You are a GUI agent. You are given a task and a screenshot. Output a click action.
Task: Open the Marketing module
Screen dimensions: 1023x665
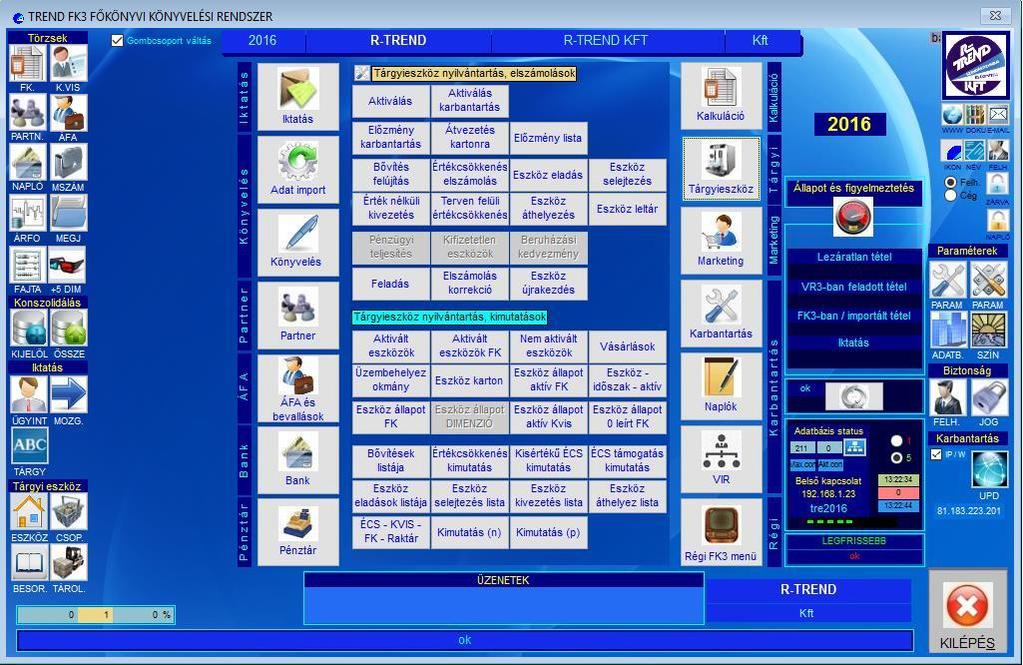(721, 241)
